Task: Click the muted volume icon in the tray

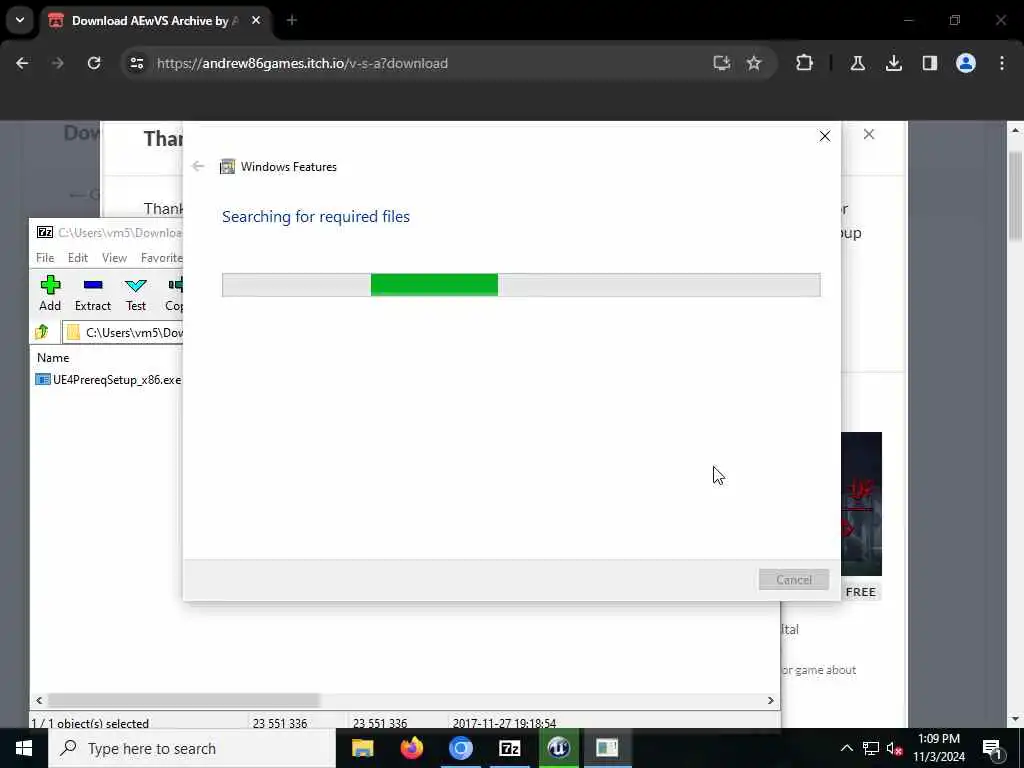Action: click(895, 748)
